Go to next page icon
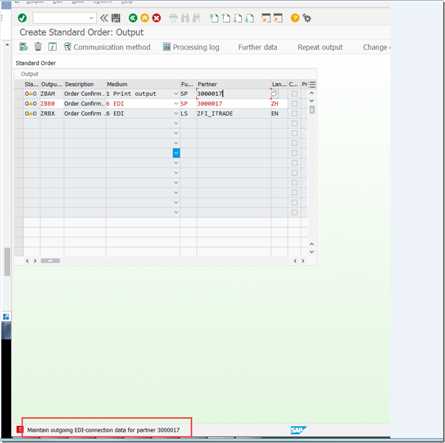 [x=238, y=18]
